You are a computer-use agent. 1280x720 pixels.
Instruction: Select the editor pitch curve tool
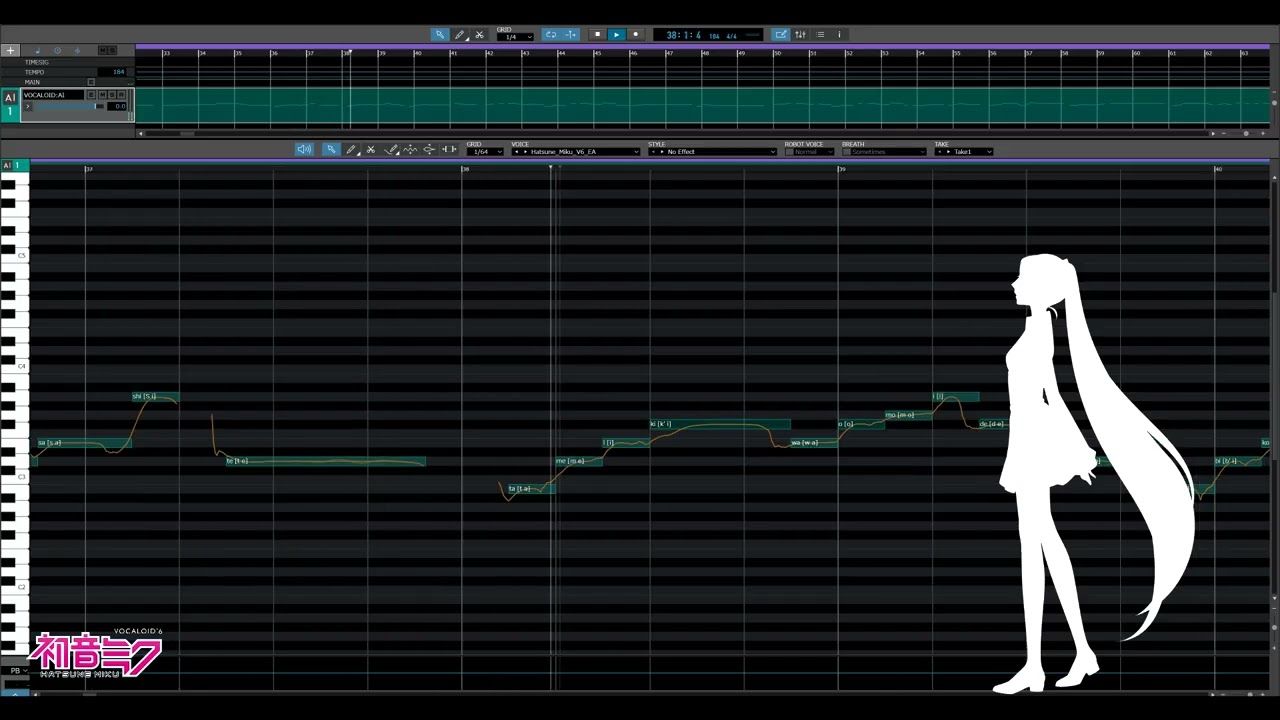point(410,149)
